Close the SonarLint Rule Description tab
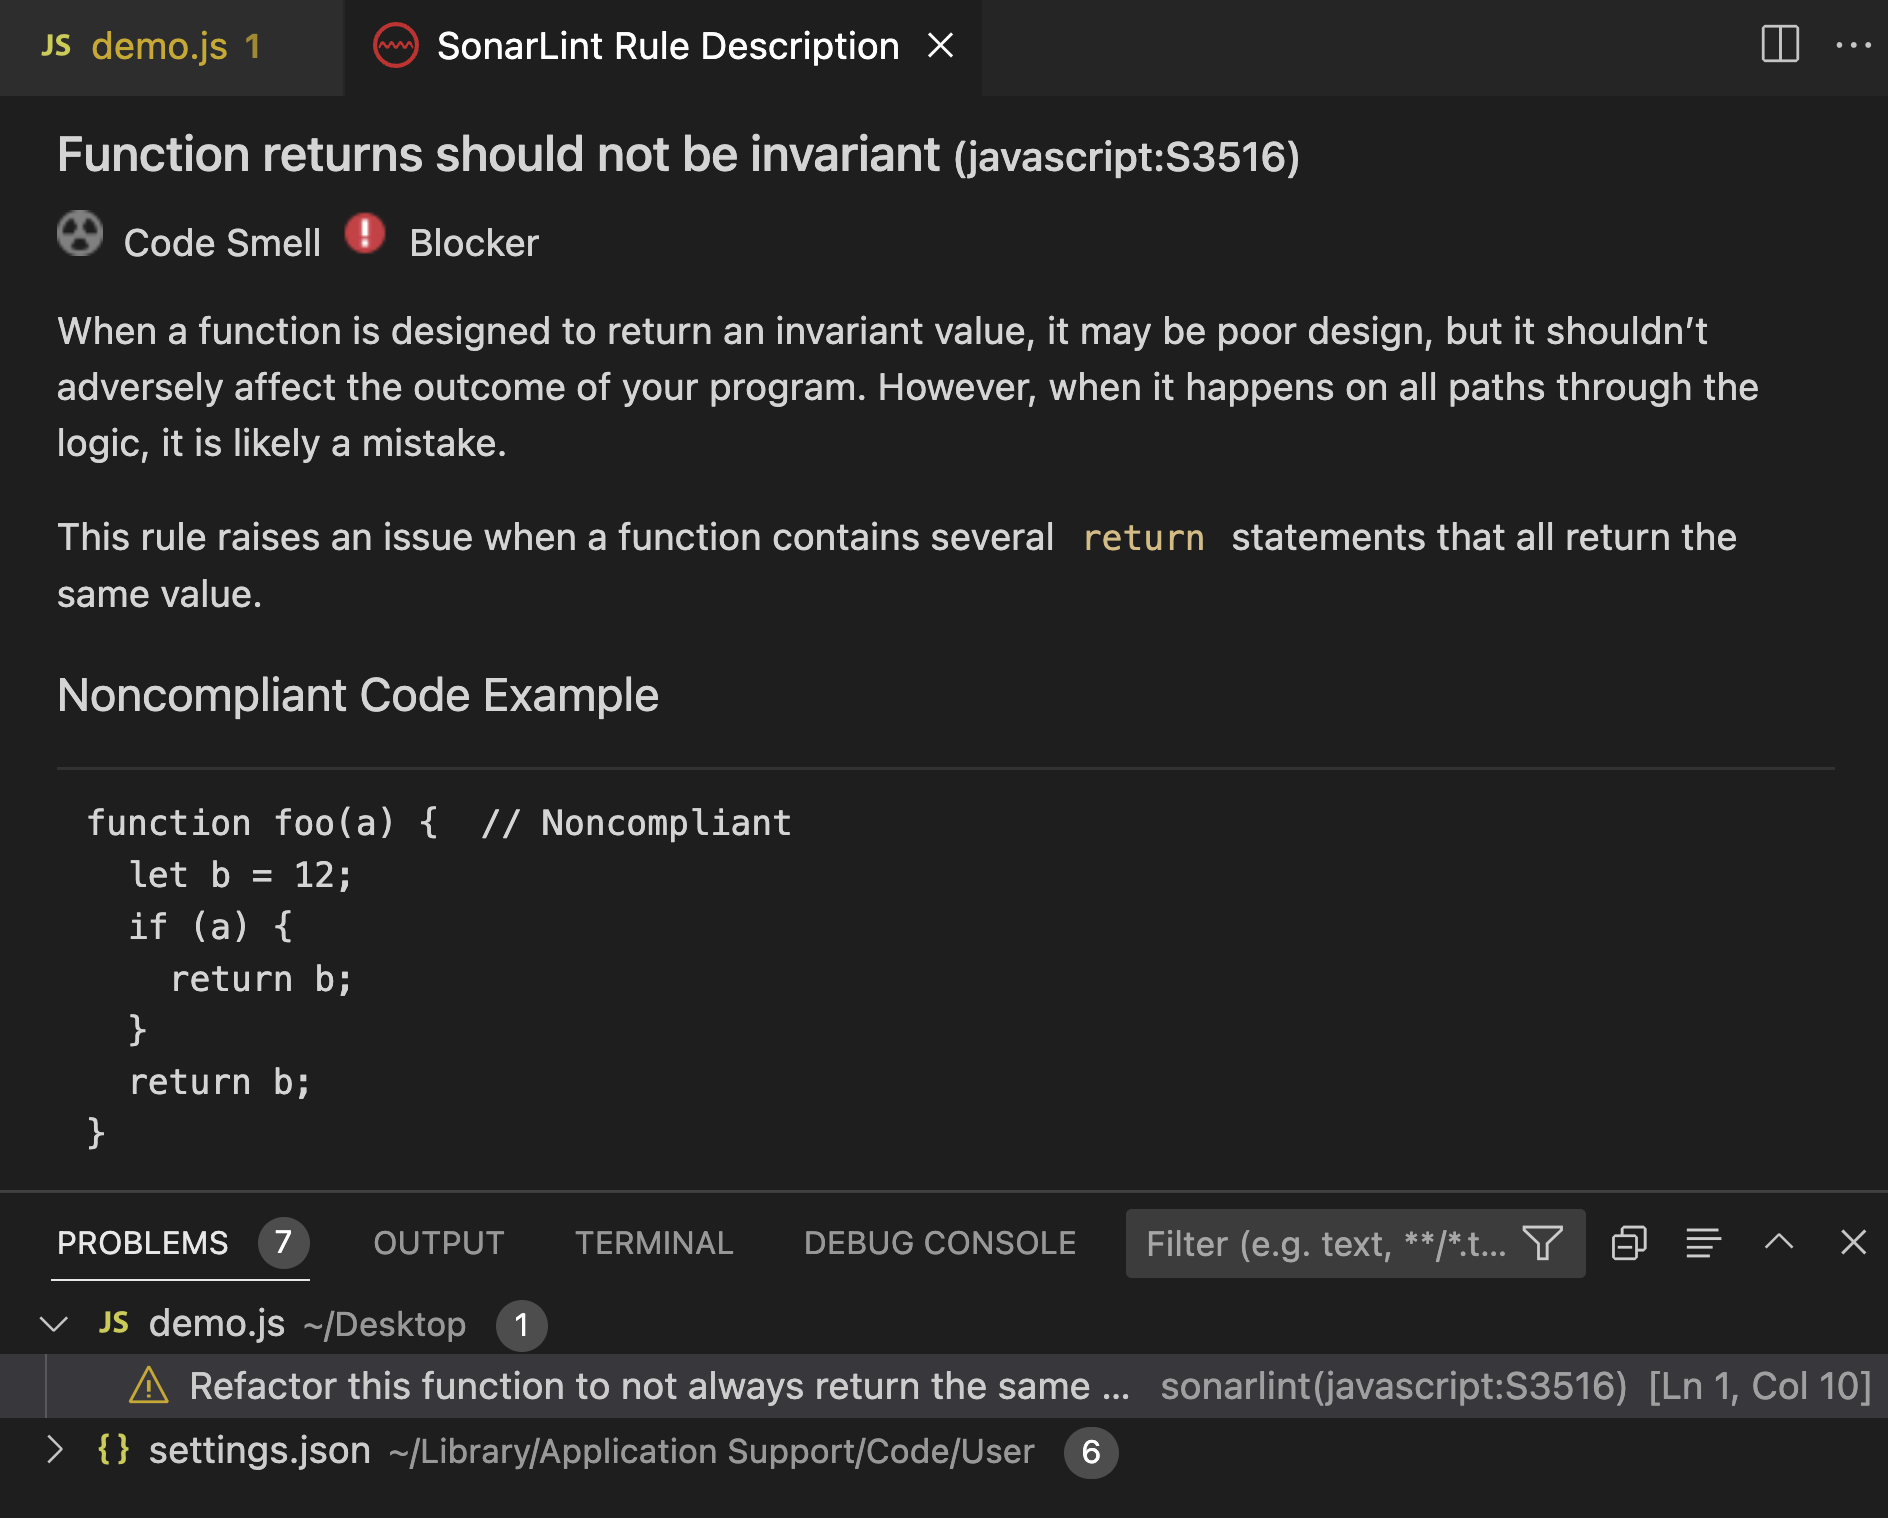This screenshot has width=1888, height=1518. pos(940,46)
